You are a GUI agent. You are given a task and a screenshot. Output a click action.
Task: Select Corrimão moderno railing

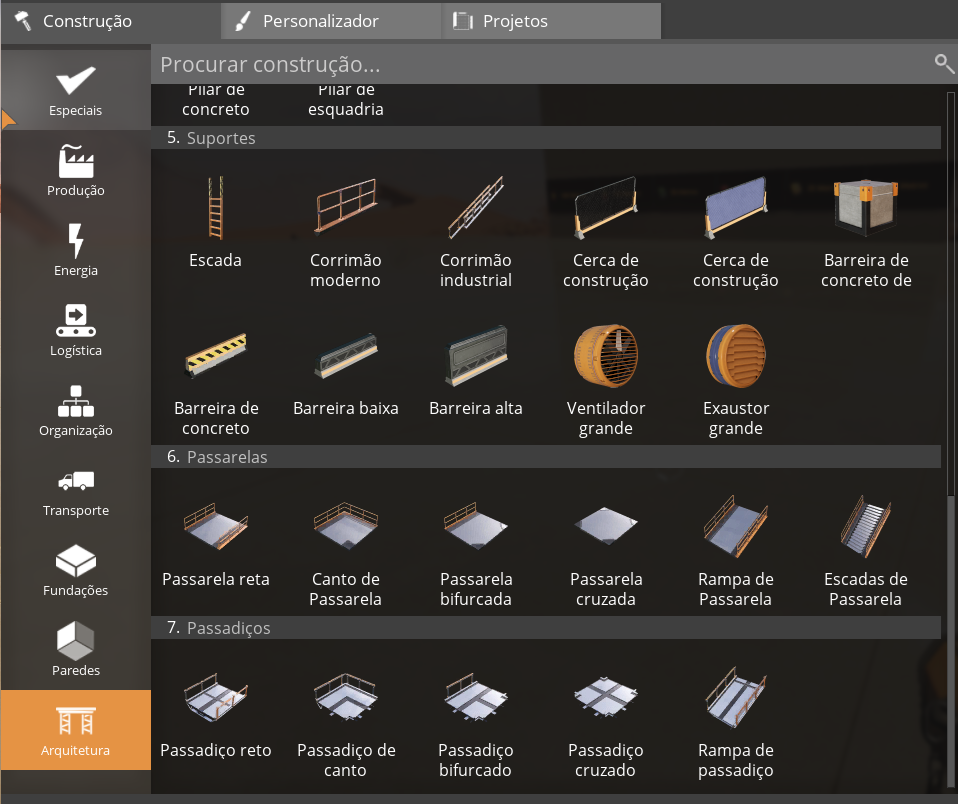[346, 232]
